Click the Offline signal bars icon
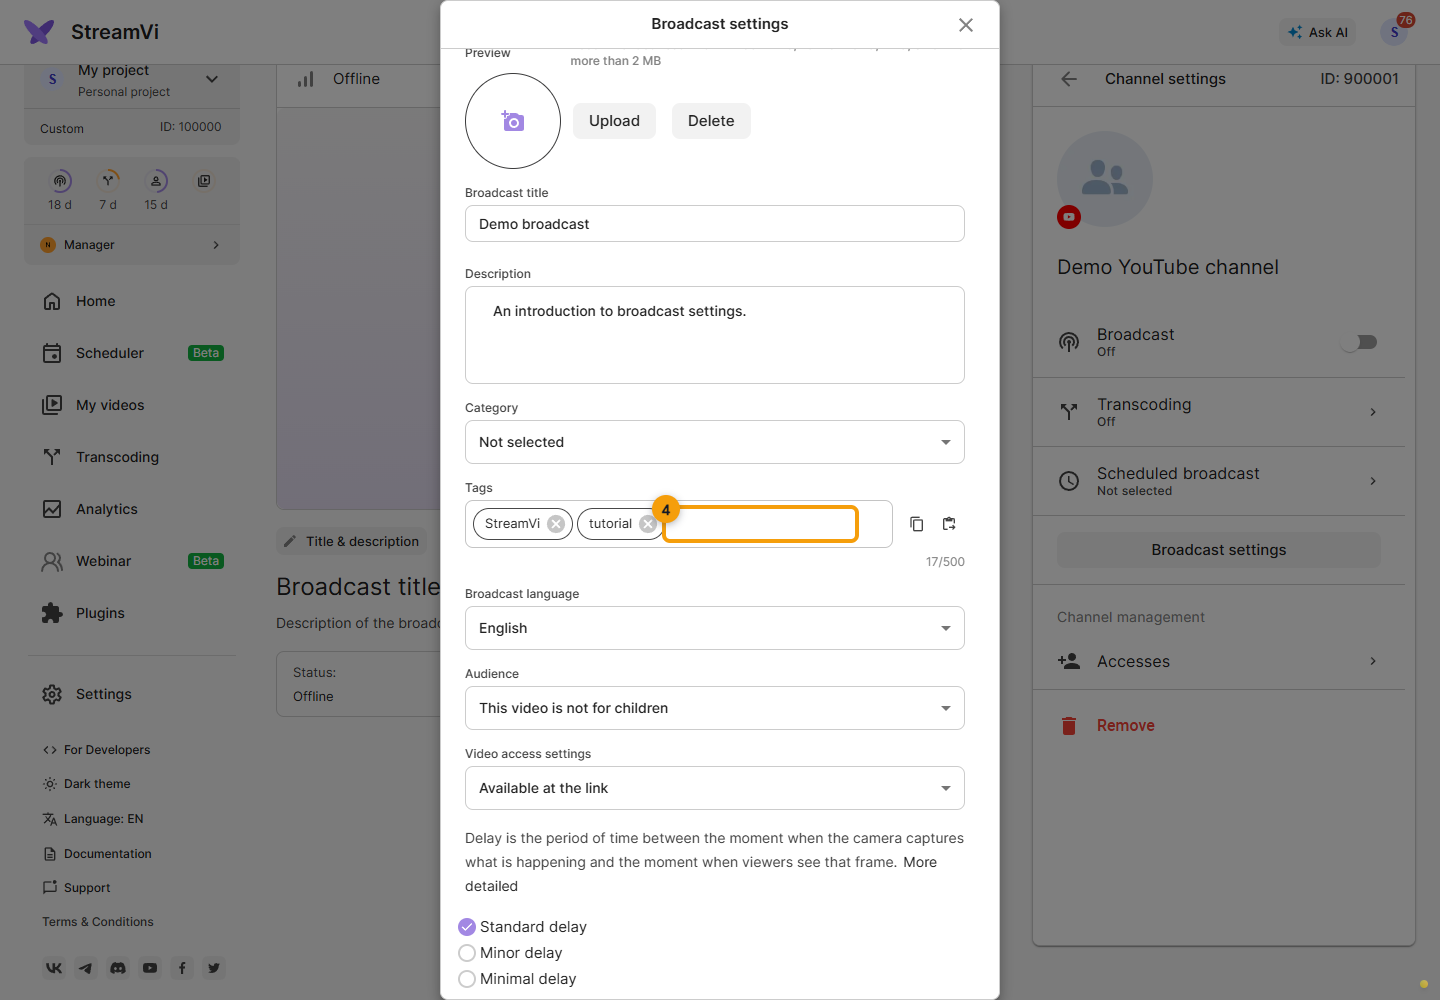 [x=306, y=79]
